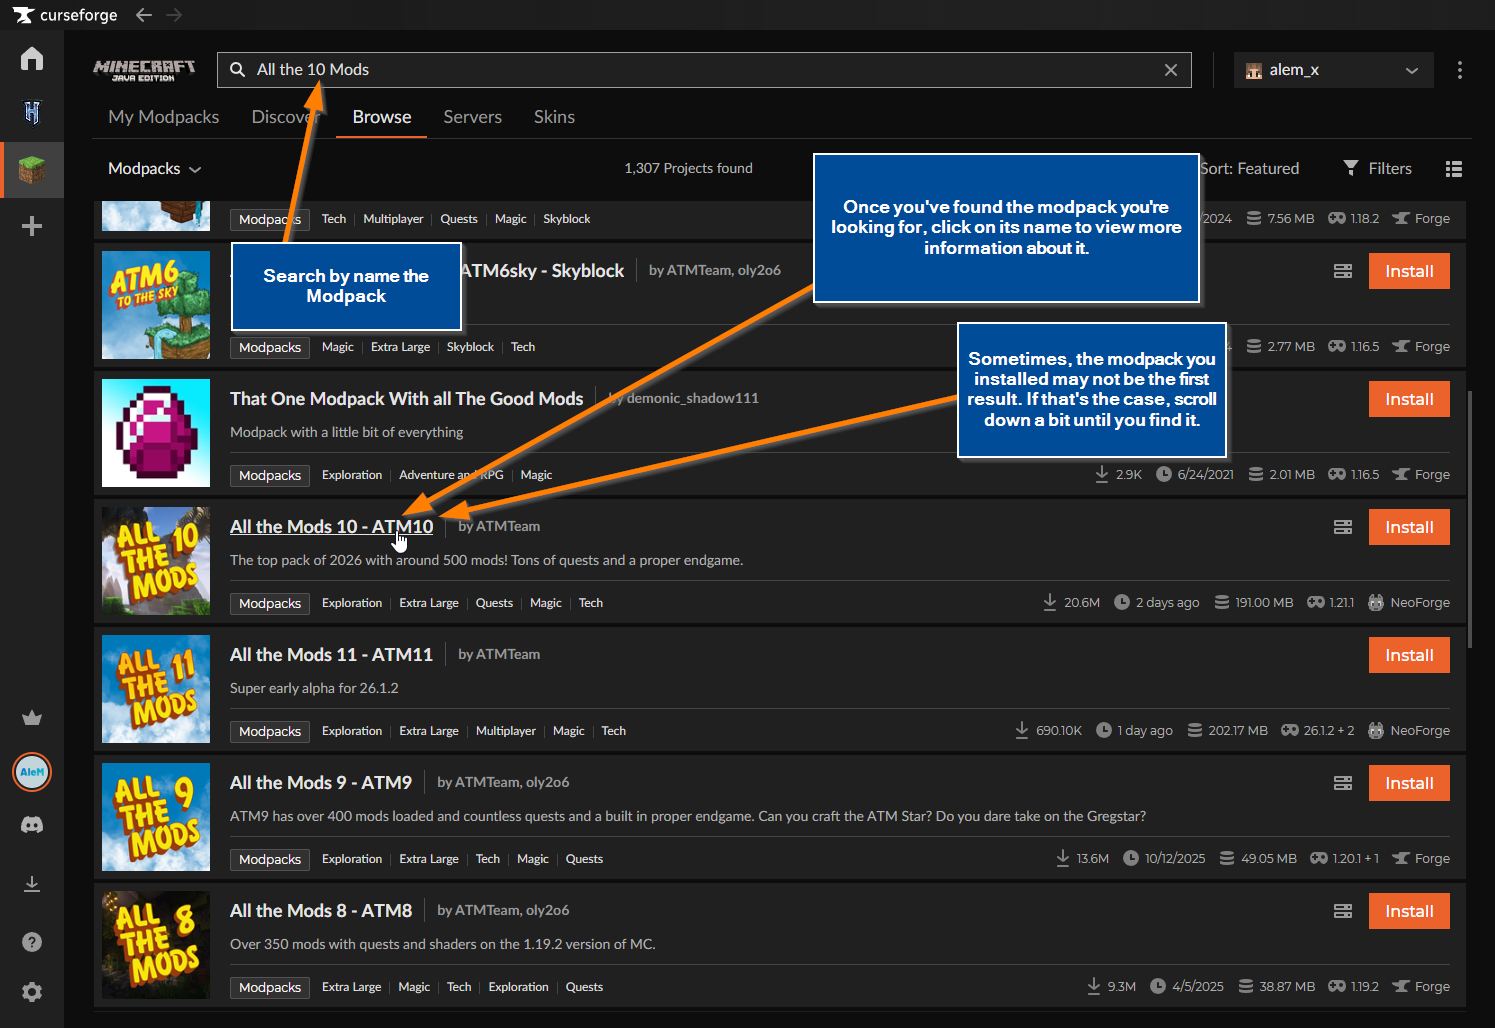The width and height of the screenshot is (1495, 1028).
Task: Switch to the Browse tab
Action: coord(381,117)
